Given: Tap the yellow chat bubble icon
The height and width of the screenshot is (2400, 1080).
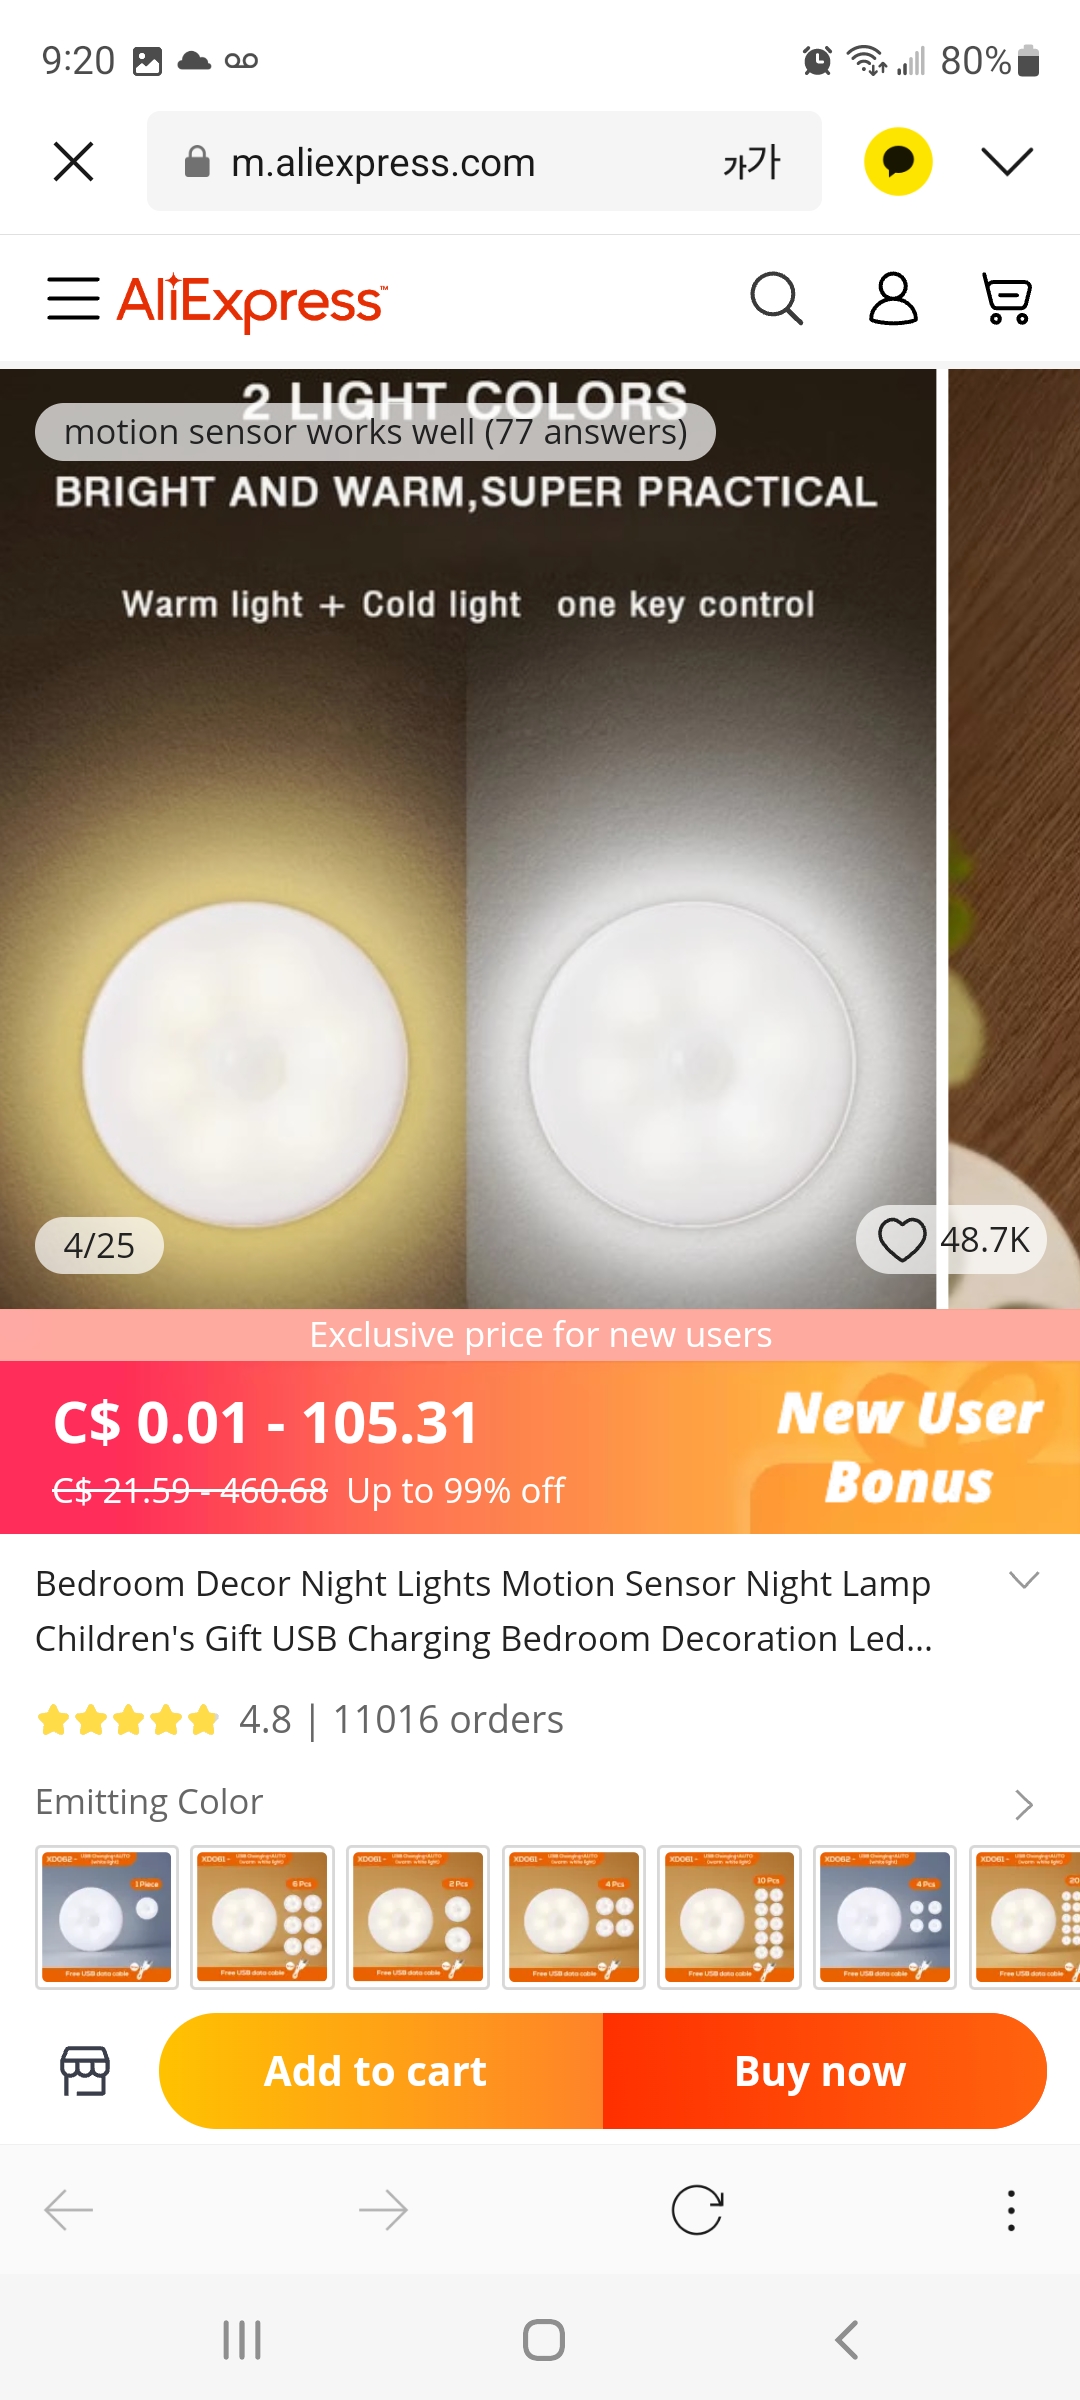Looking at the screenshot, I should 898,161.
